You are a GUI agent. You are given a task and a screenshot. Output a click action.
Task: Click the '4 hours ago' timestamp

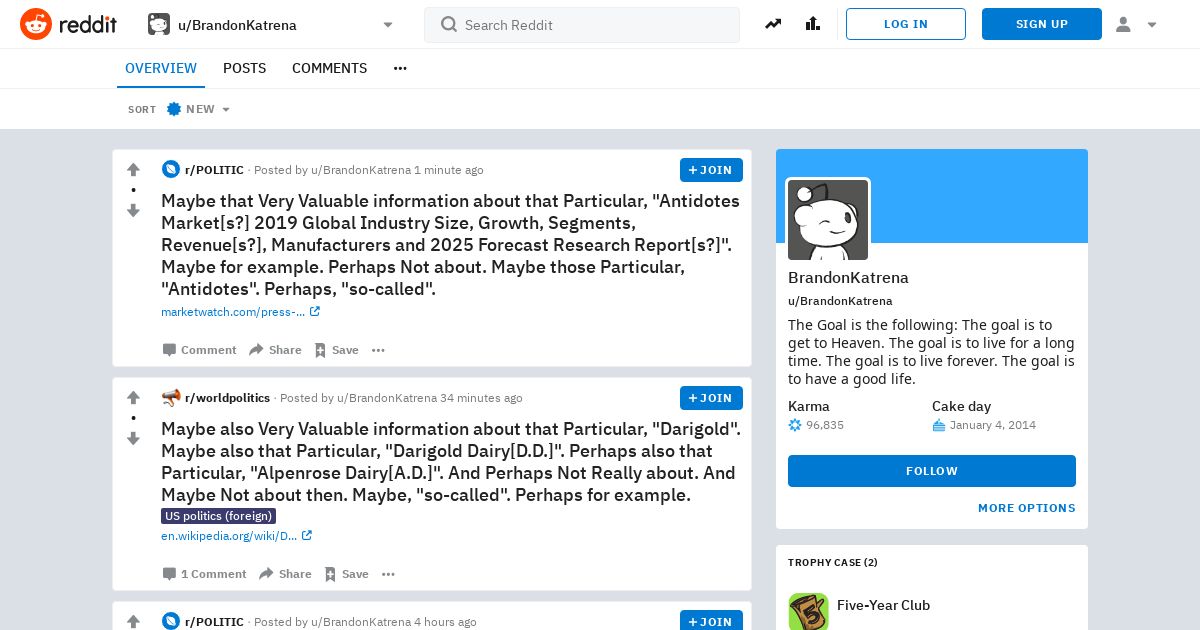coord(445,622)
